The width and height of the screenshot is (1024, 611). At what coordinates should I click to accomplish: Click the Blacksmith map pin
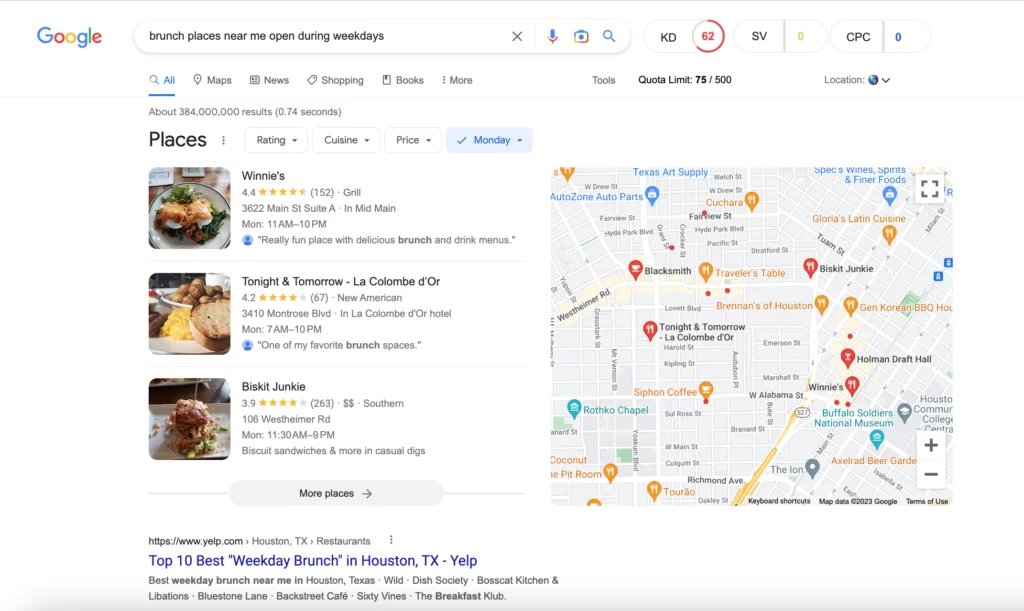coord(635,269)
